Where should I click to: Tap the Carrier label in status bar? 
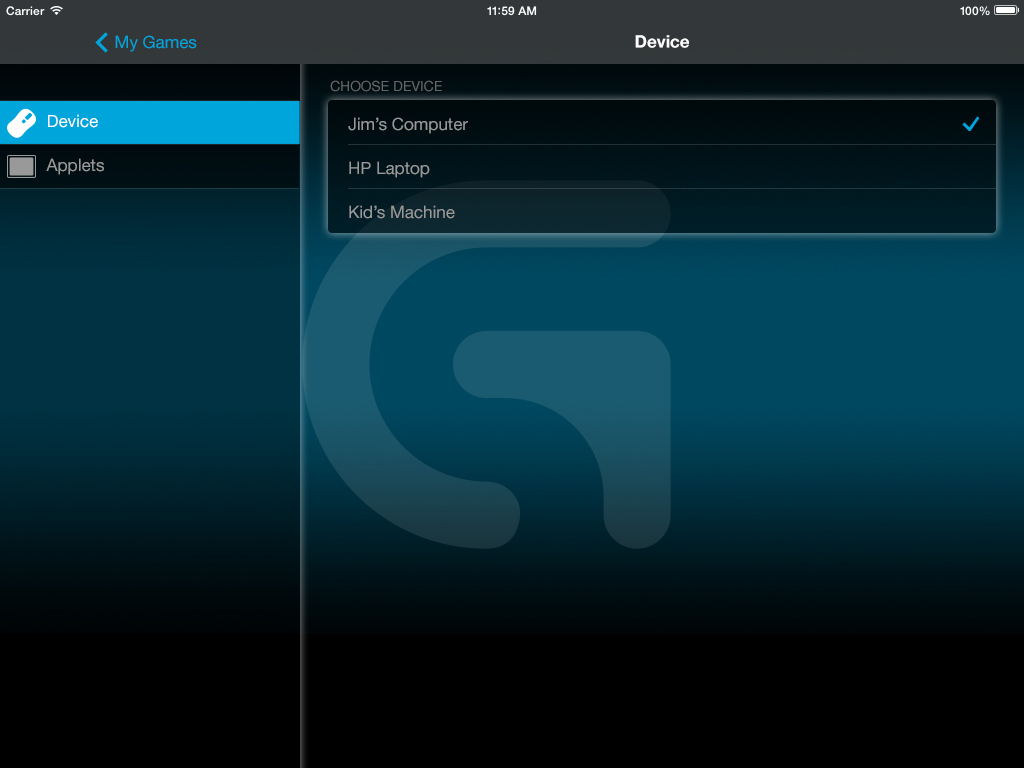pos(25,11)
